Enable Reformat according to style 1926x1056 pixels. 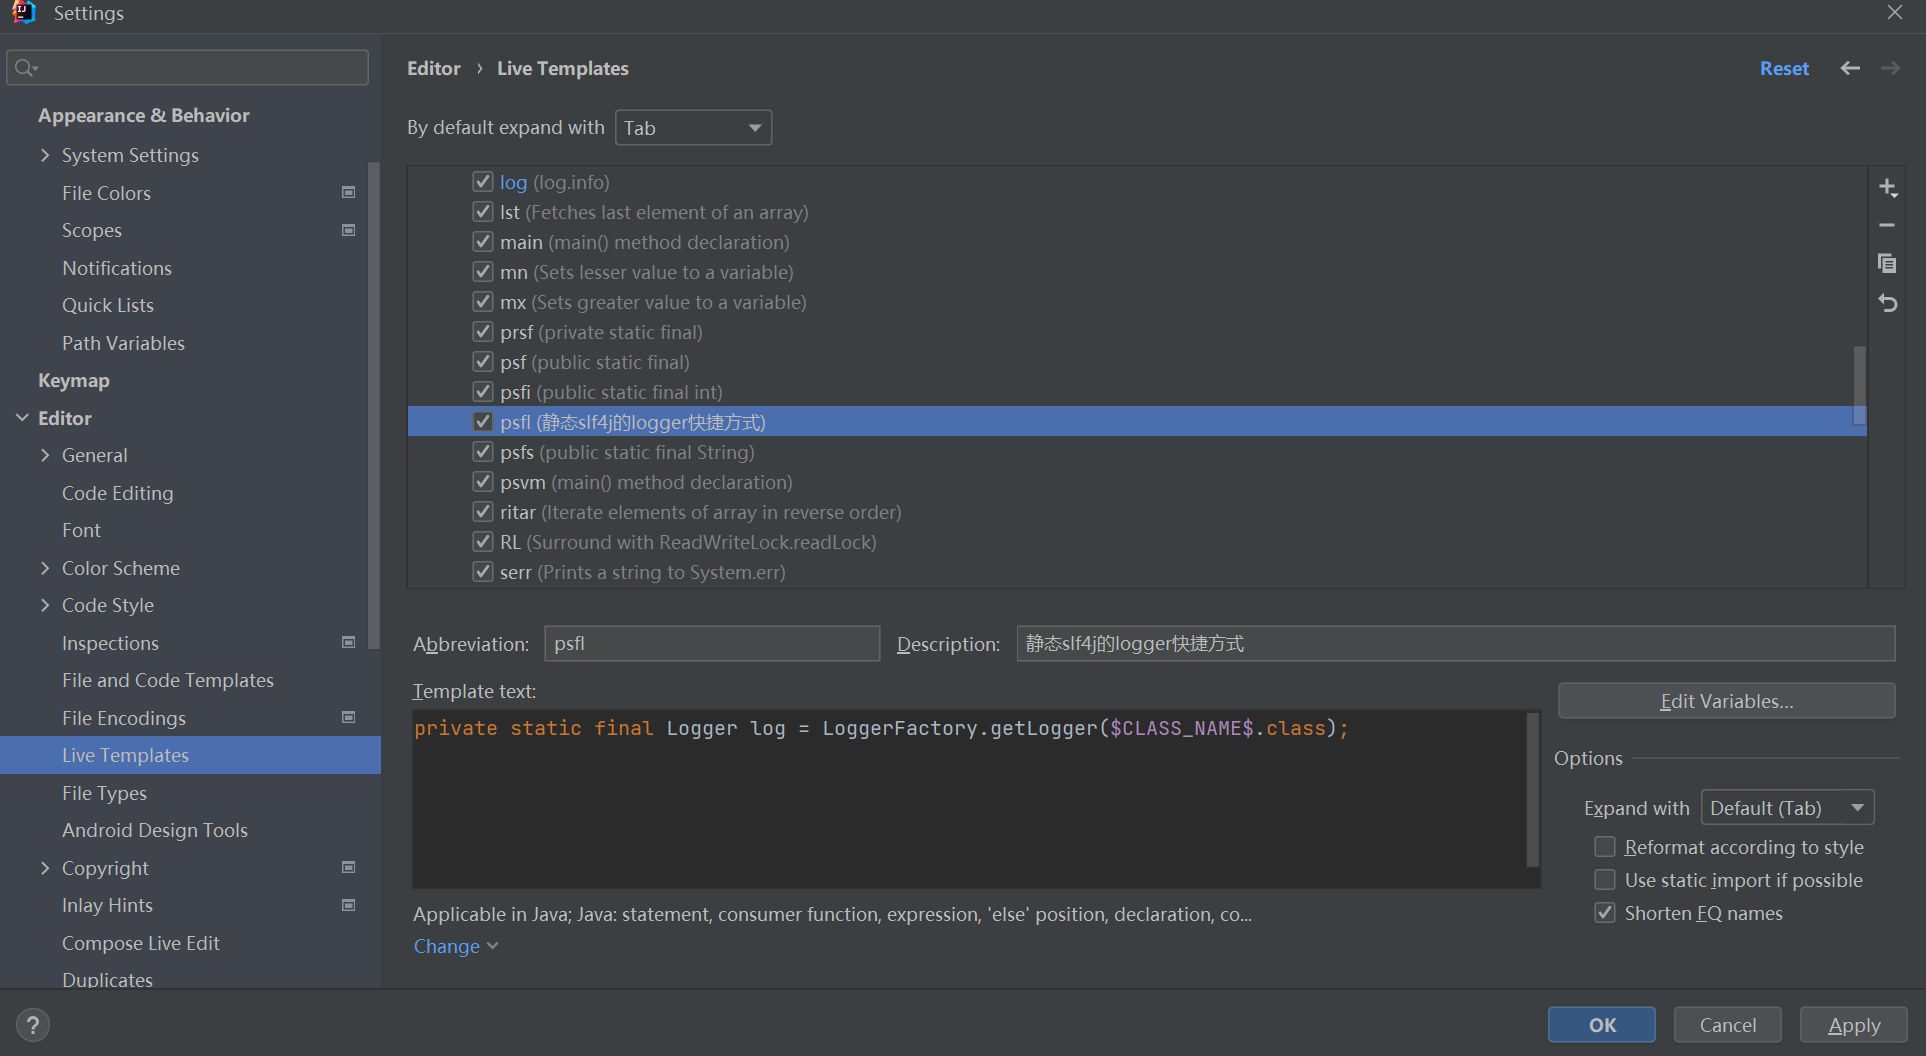tap(1605, 846)
